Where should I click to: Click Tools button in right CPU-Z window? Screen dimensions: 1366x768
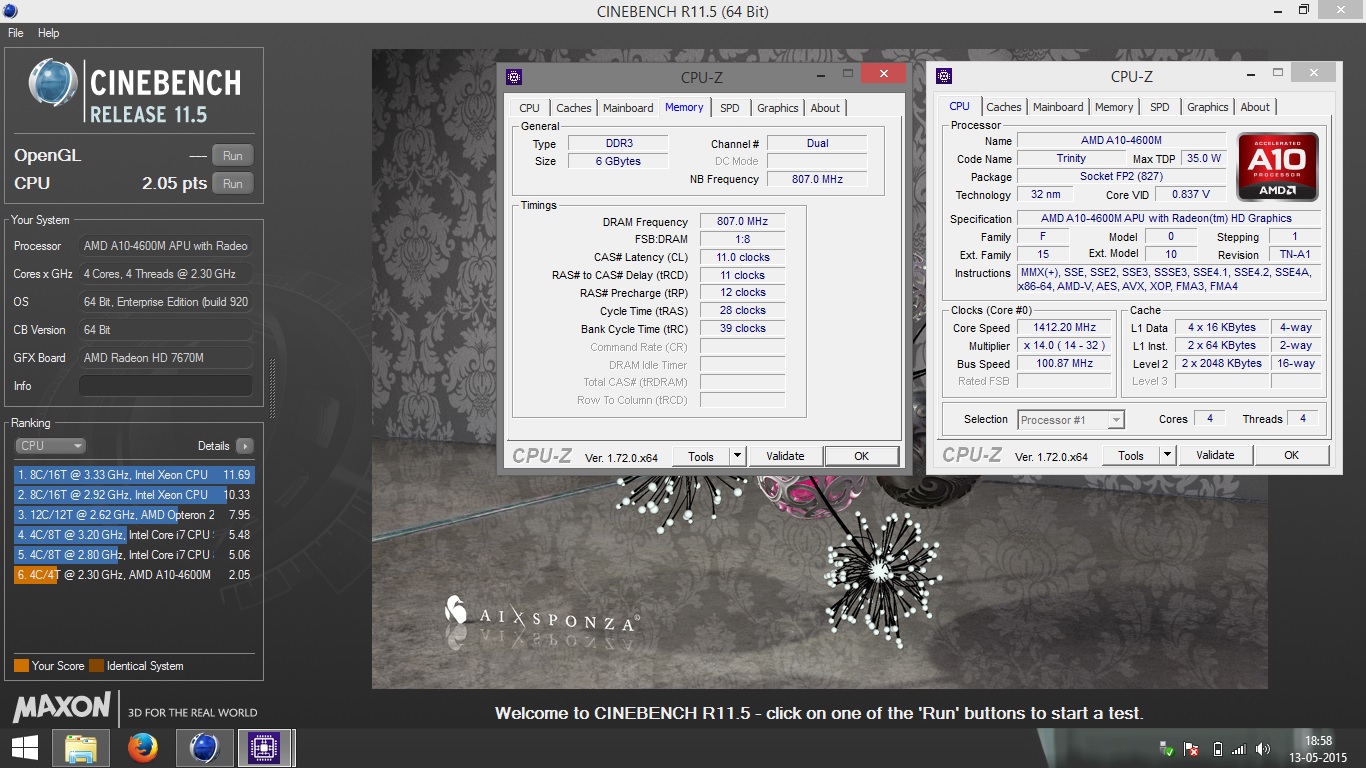click(1131, 455)
